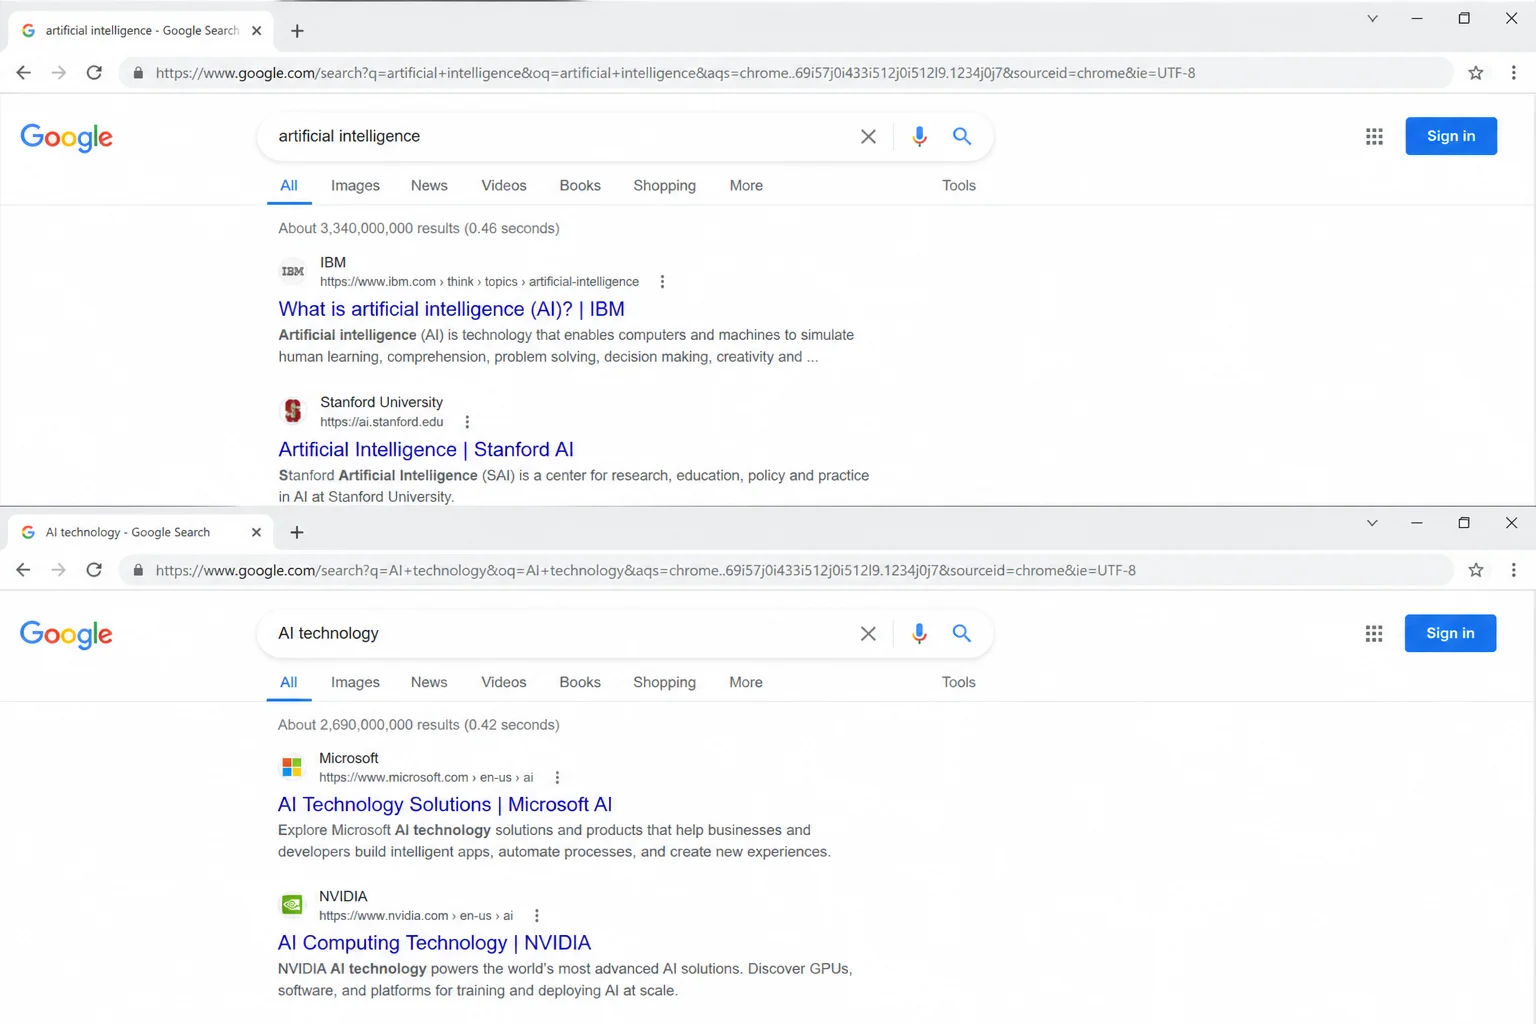Open Tools in artificial intelligence window
1536x1024 pixels.
[x=959, y=186]
